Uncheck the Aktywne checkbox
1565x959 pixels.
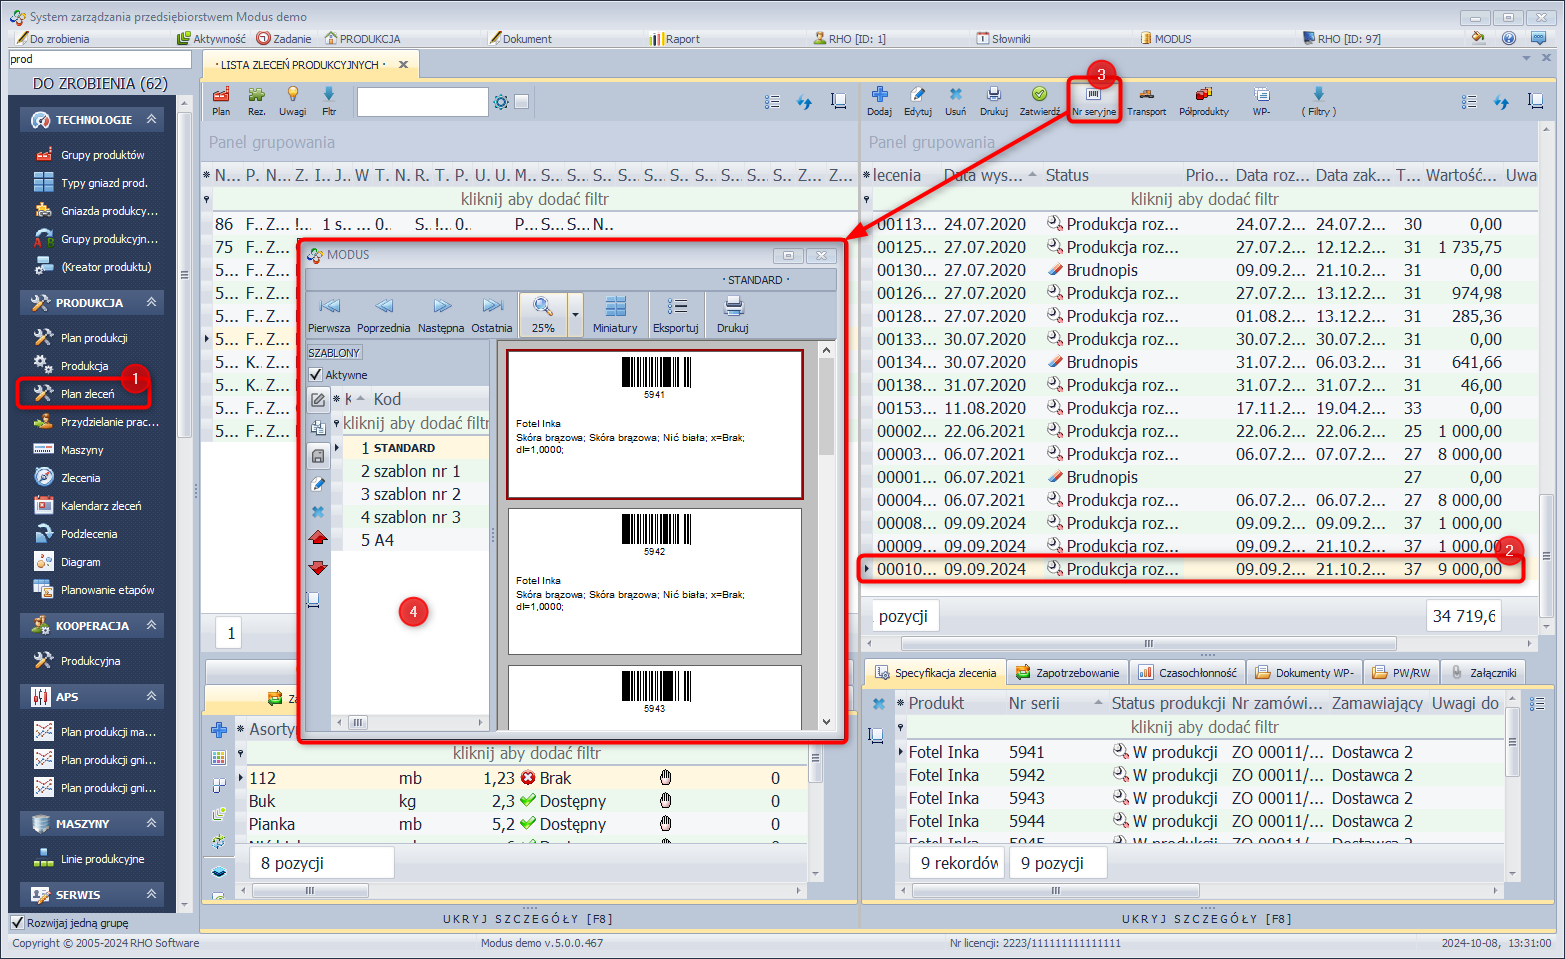316,375
